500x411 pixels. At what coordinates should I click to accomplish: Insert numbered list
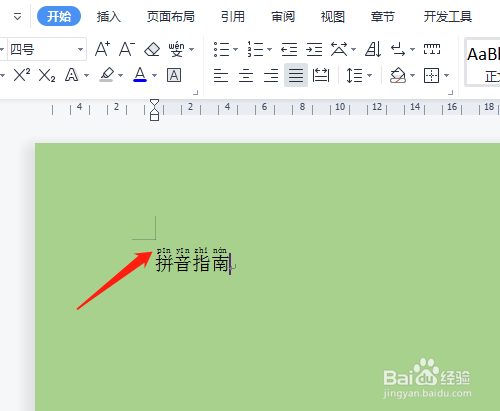point(255,49)
